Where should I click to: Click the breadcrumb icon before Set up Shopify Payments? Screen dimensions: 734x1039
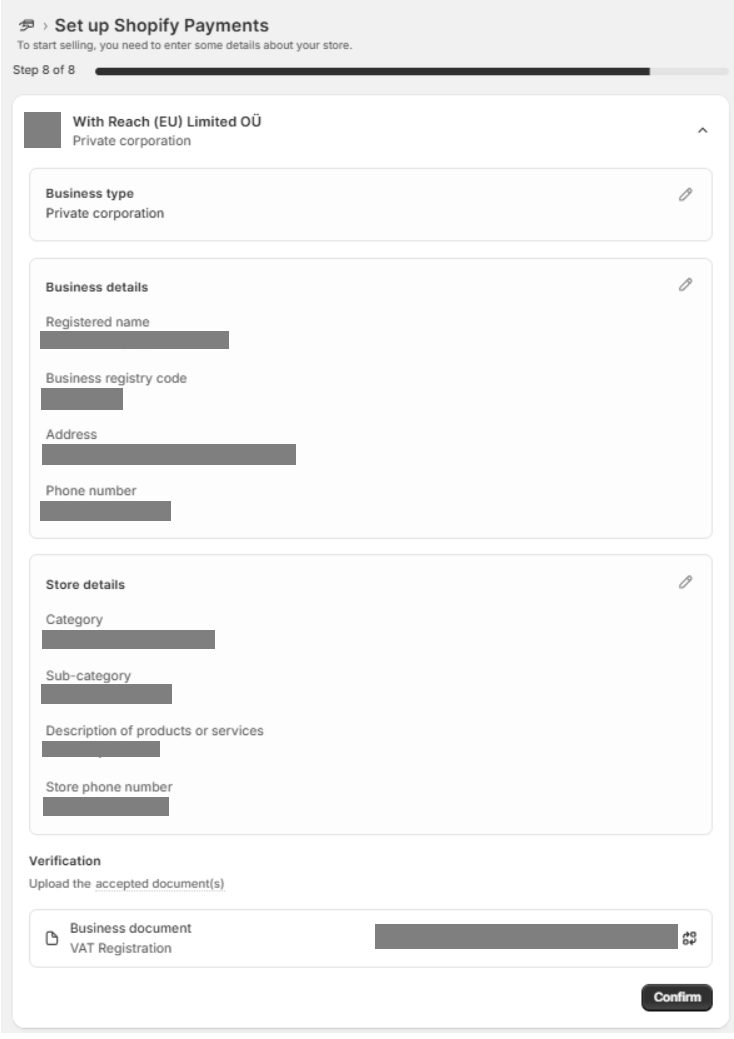click(x=28, y=25)
